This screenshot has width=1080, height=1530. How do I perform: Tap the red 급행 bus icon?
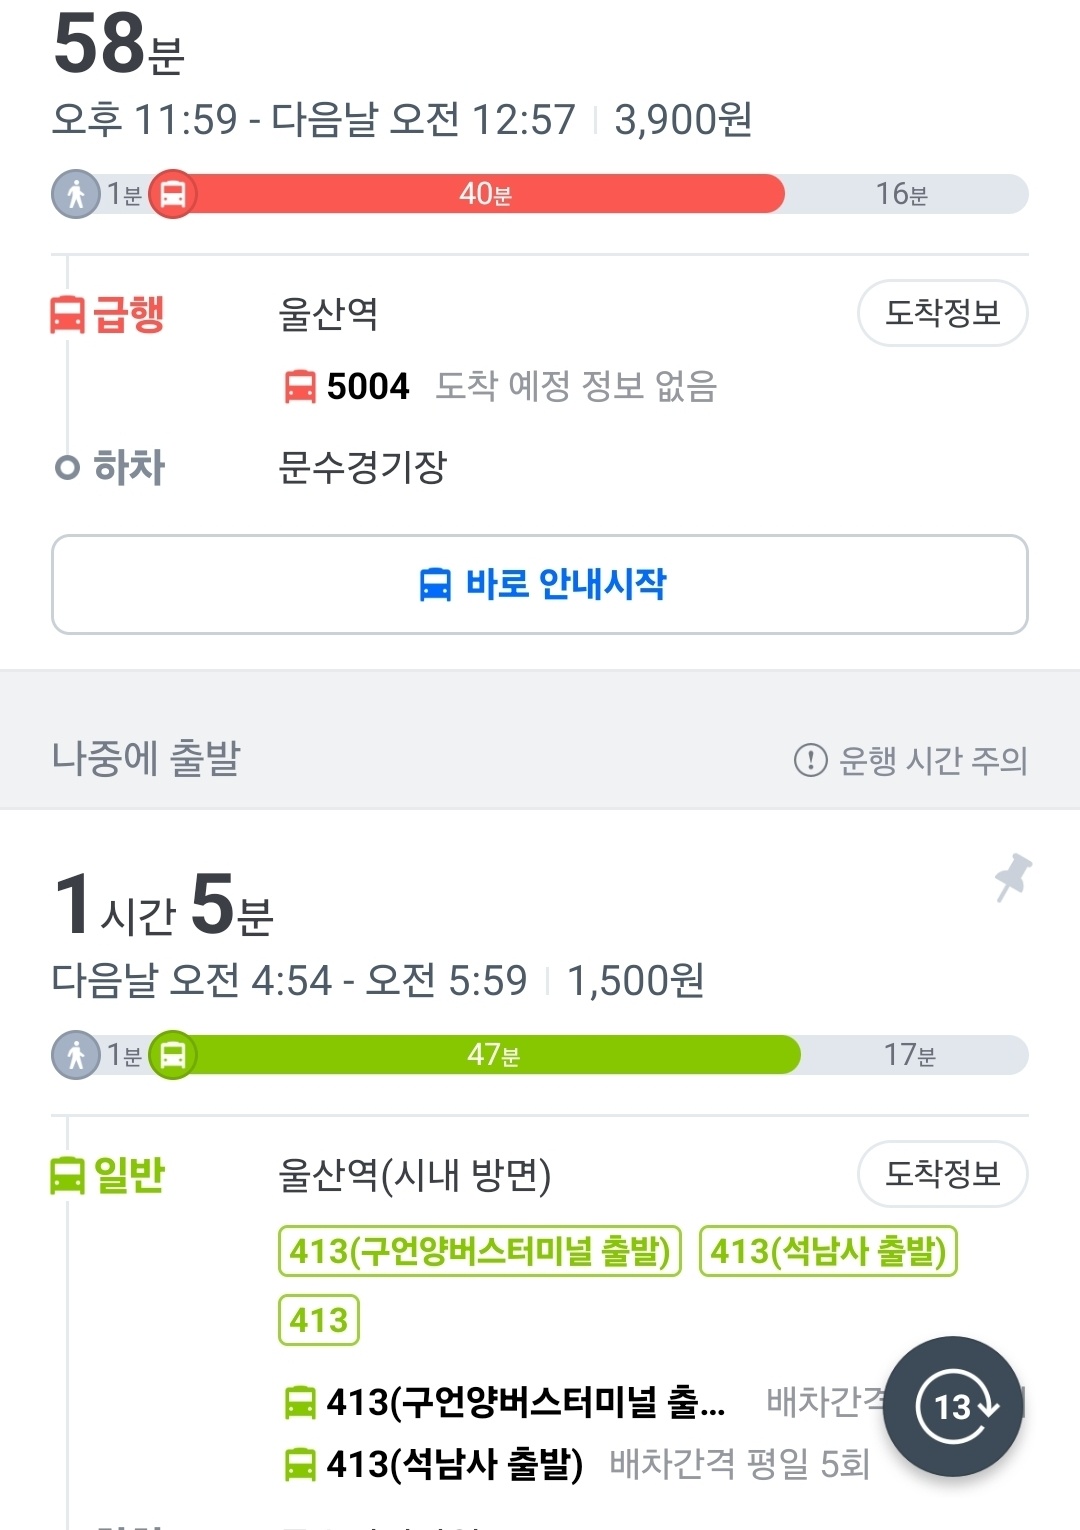67,315
